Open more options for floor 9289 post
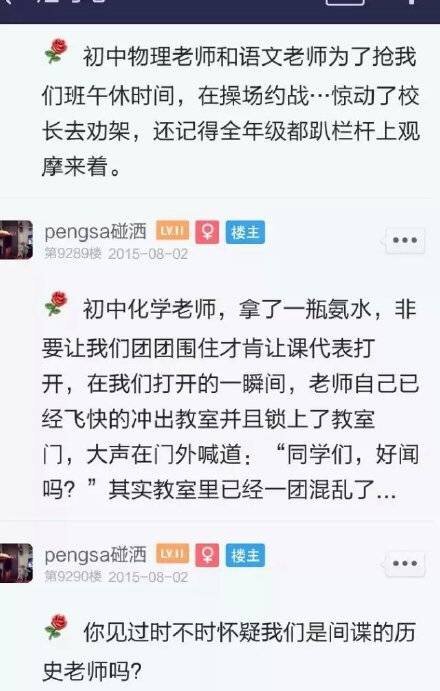This screenshot has width=440, height=691. tap(405, 240)
